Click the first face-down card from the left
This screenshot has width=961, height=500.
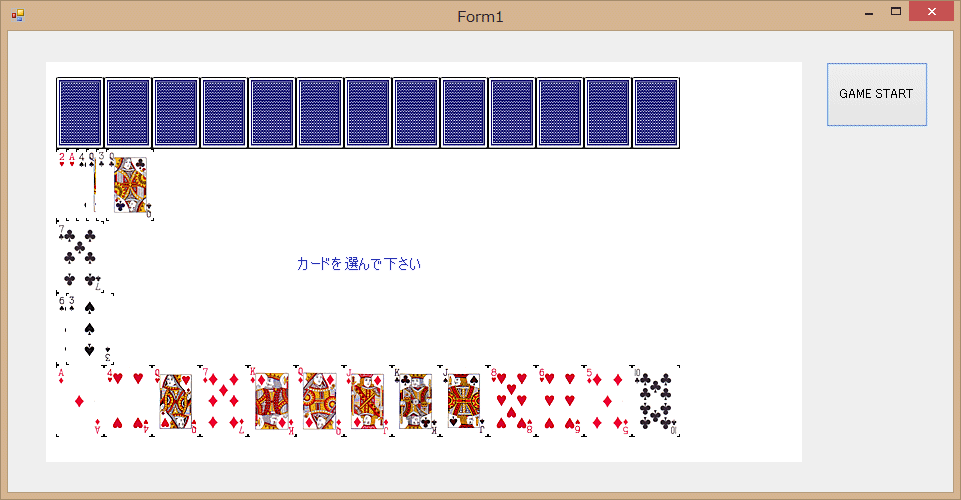(x=80, y=113)
